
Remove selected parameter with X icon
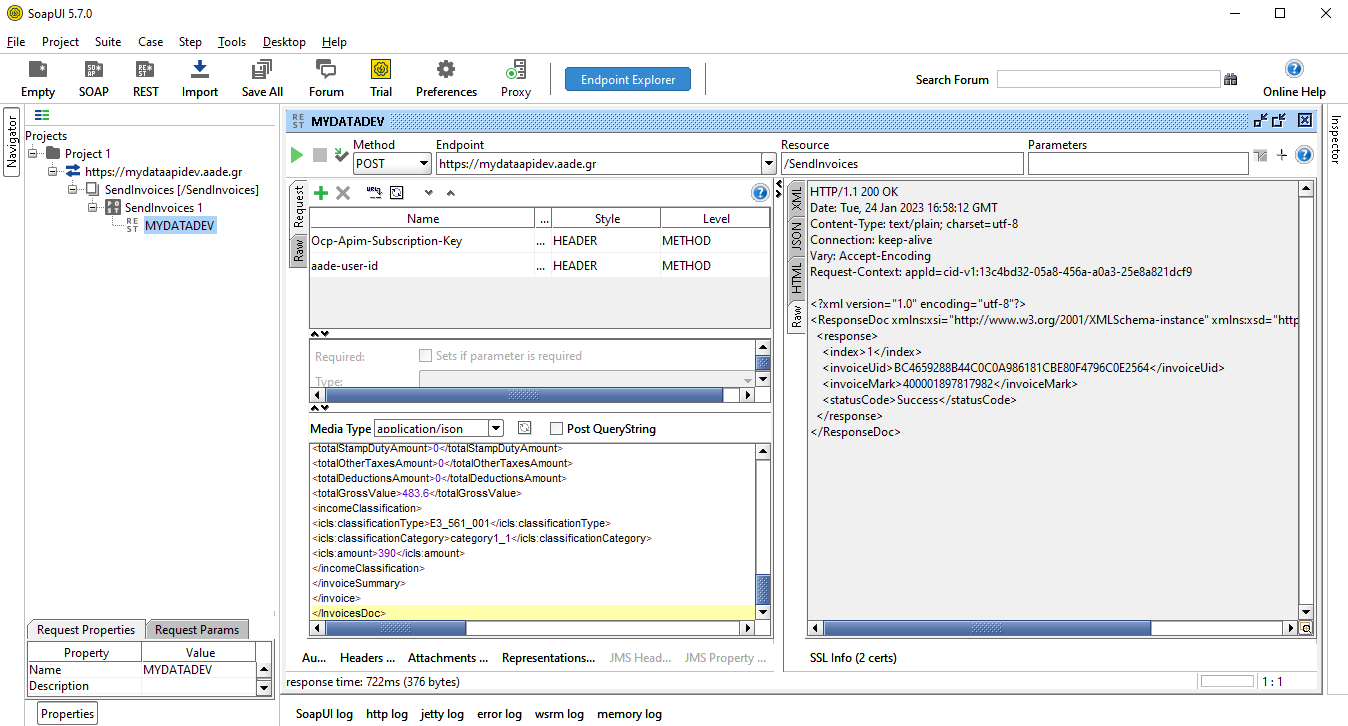click(343, 192)
